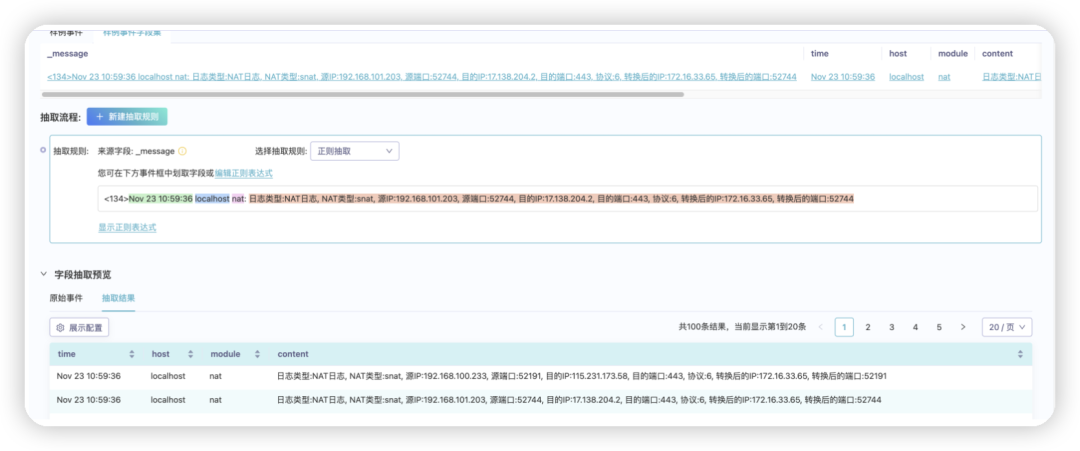Click the content column header in sample table
The image size is (1080, 451).
pyautogui.click(x=997, y=53)
